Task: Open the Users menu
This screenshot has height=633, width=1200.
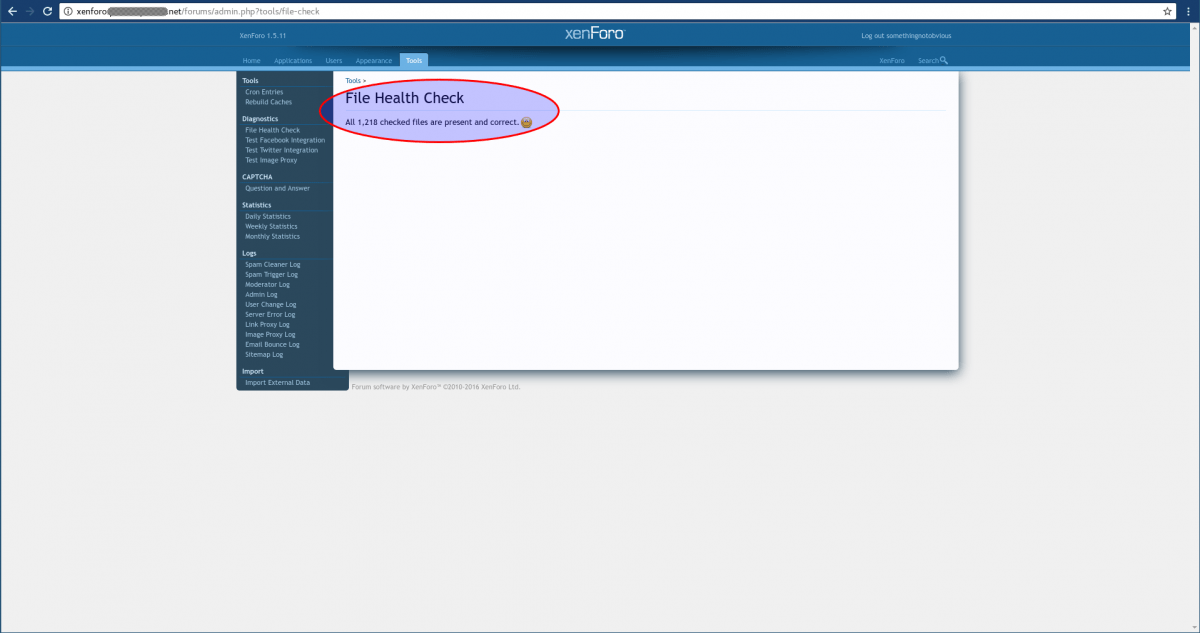Action: [334, 60]
